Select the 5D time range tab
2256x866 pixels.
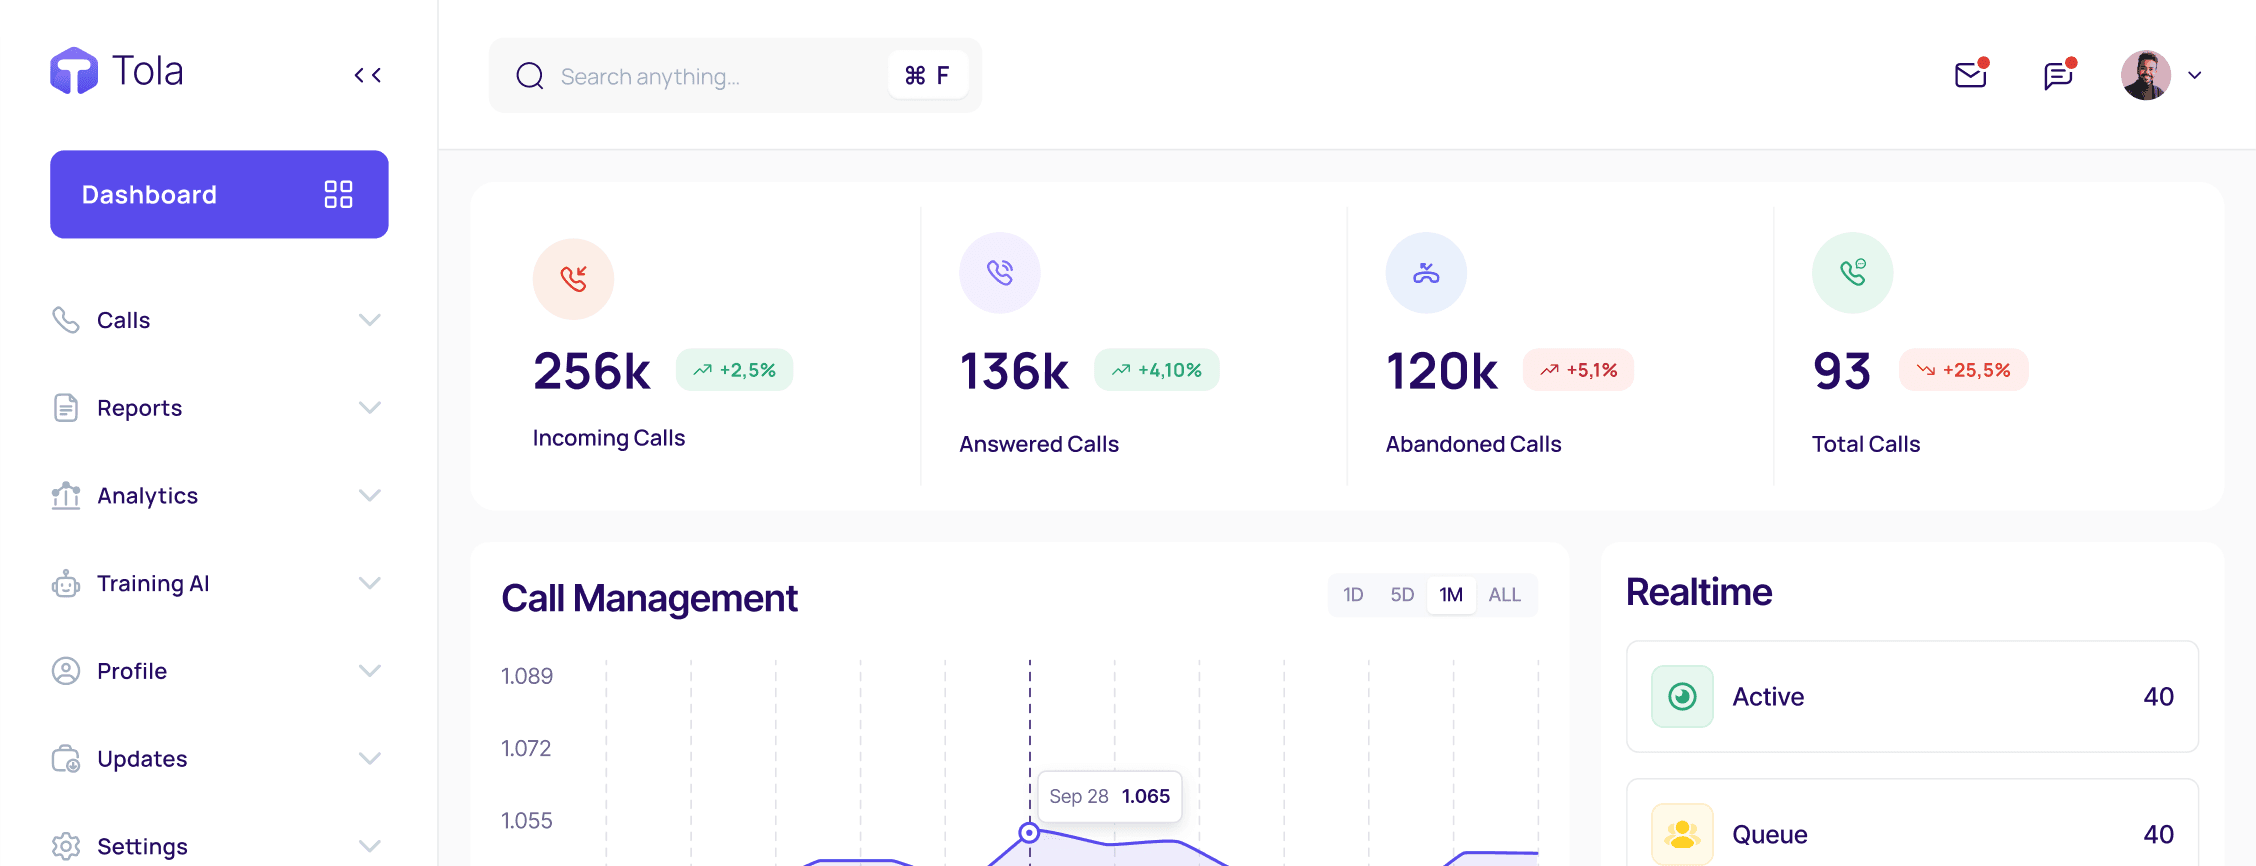pyautogui.click(x=1402, y=595)
